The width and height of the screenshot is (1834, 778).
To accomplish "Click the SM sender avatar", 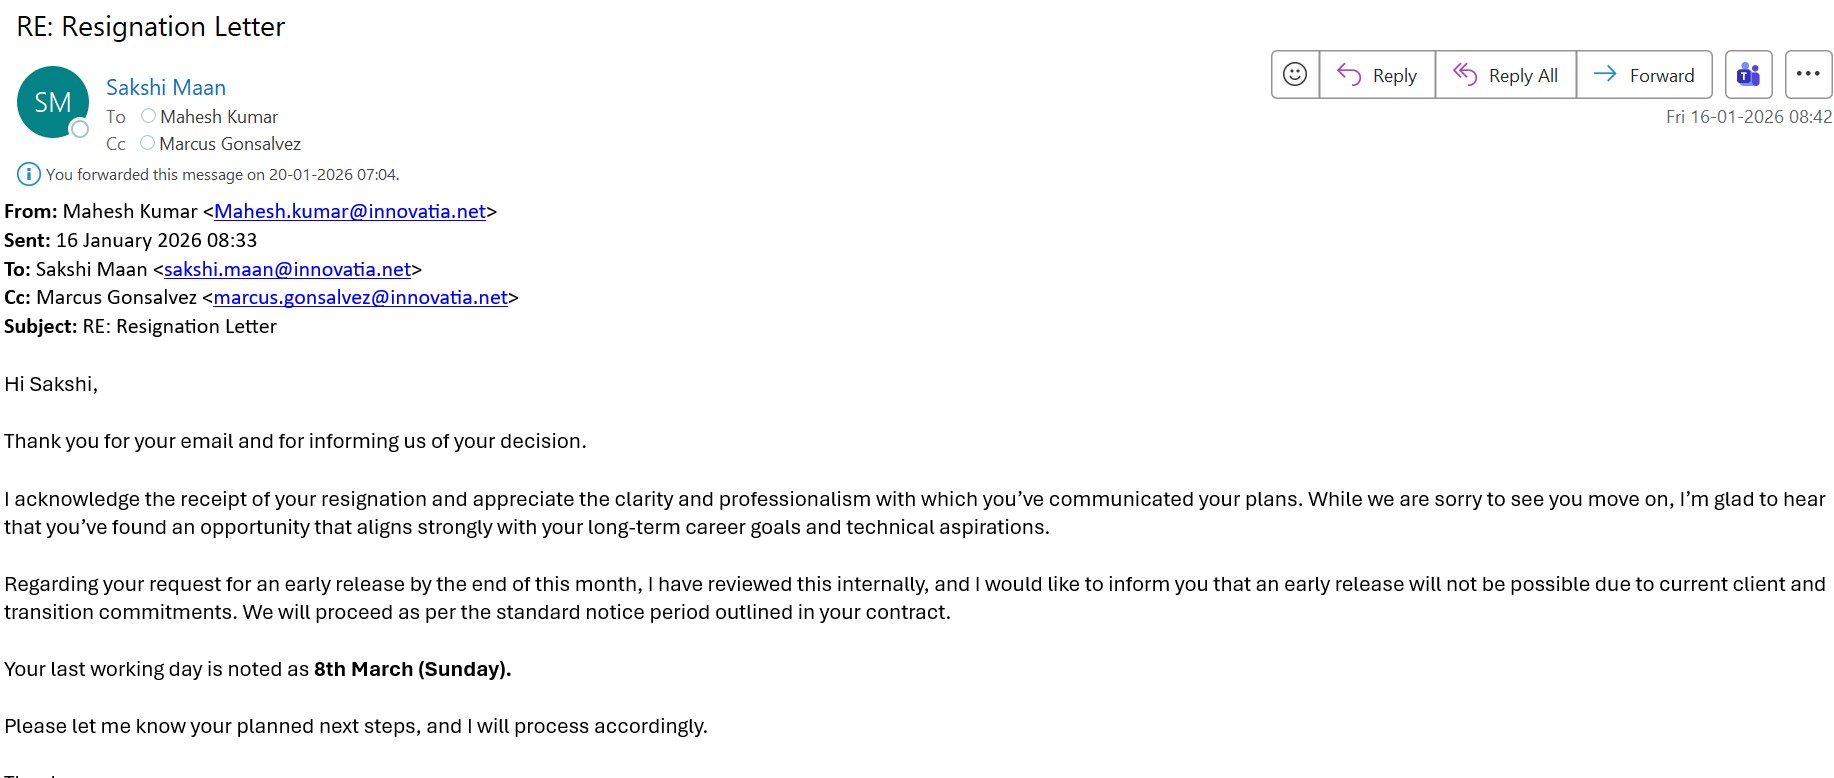I will tap(52, 102).
